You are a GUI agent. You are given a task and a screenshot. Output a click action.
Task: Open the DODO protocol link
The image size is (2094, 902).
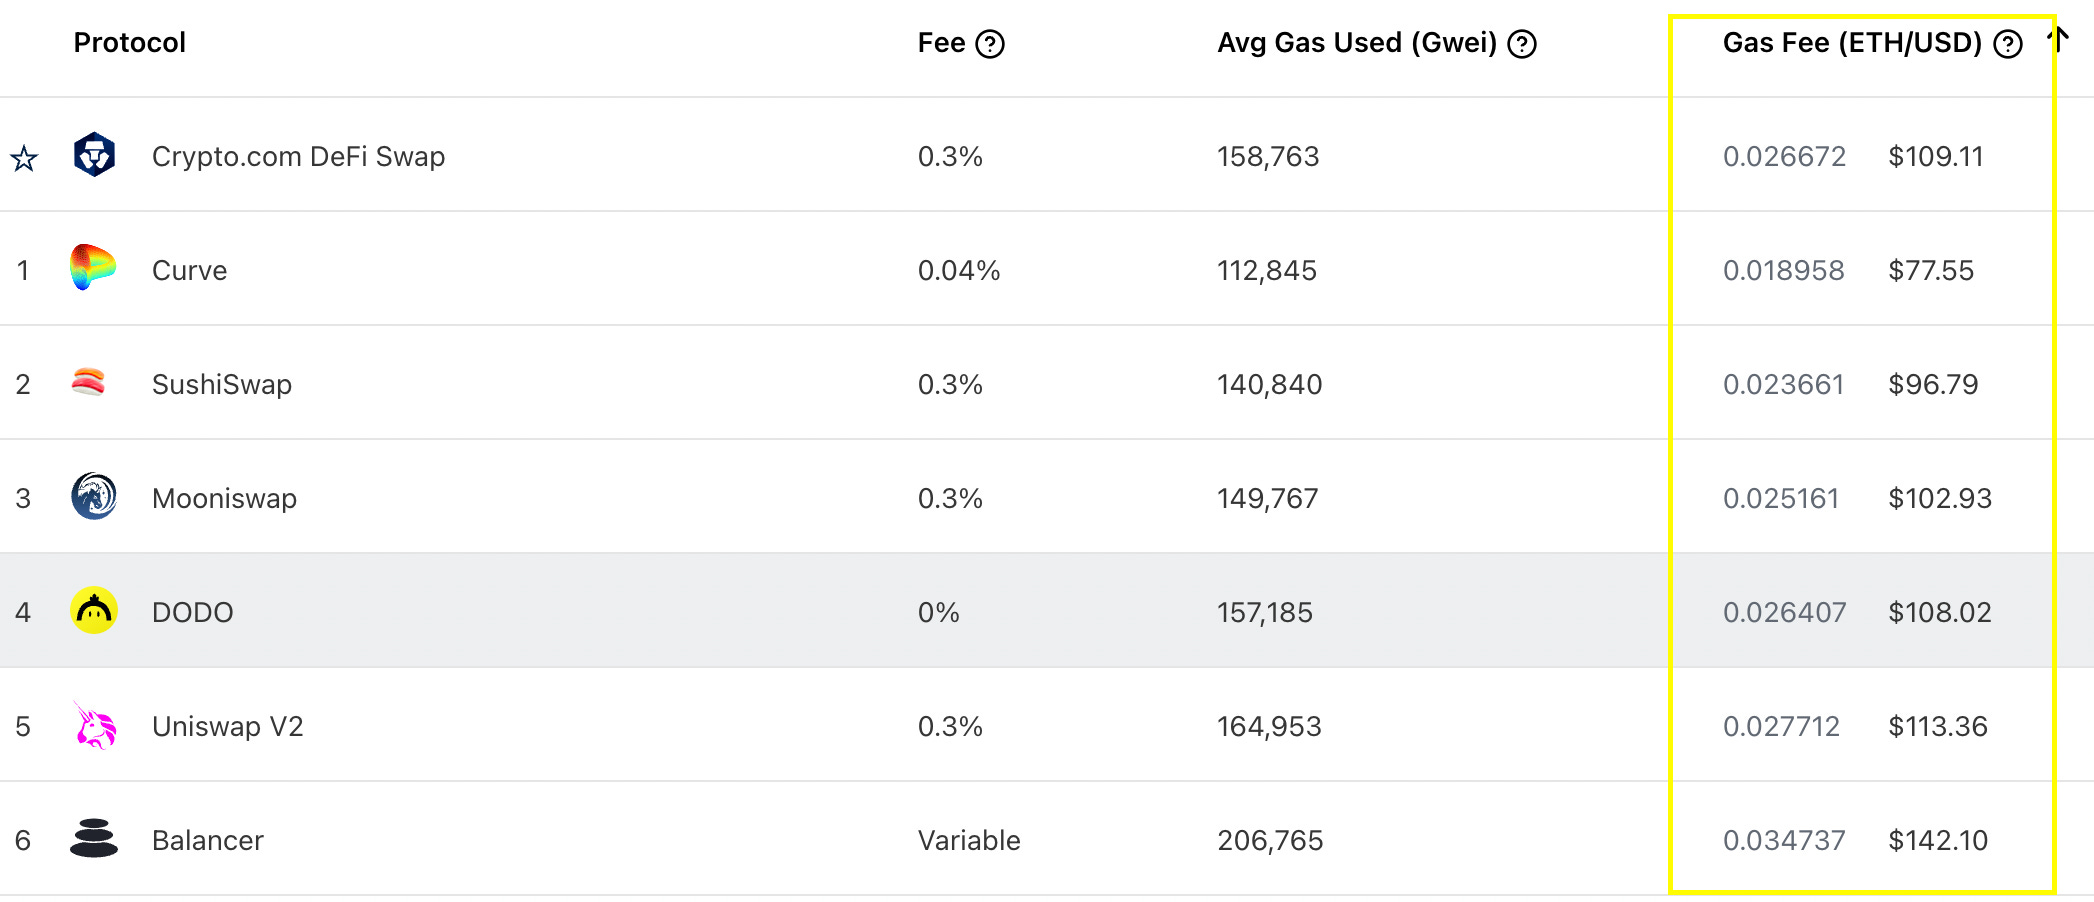[x=192, y=612]
